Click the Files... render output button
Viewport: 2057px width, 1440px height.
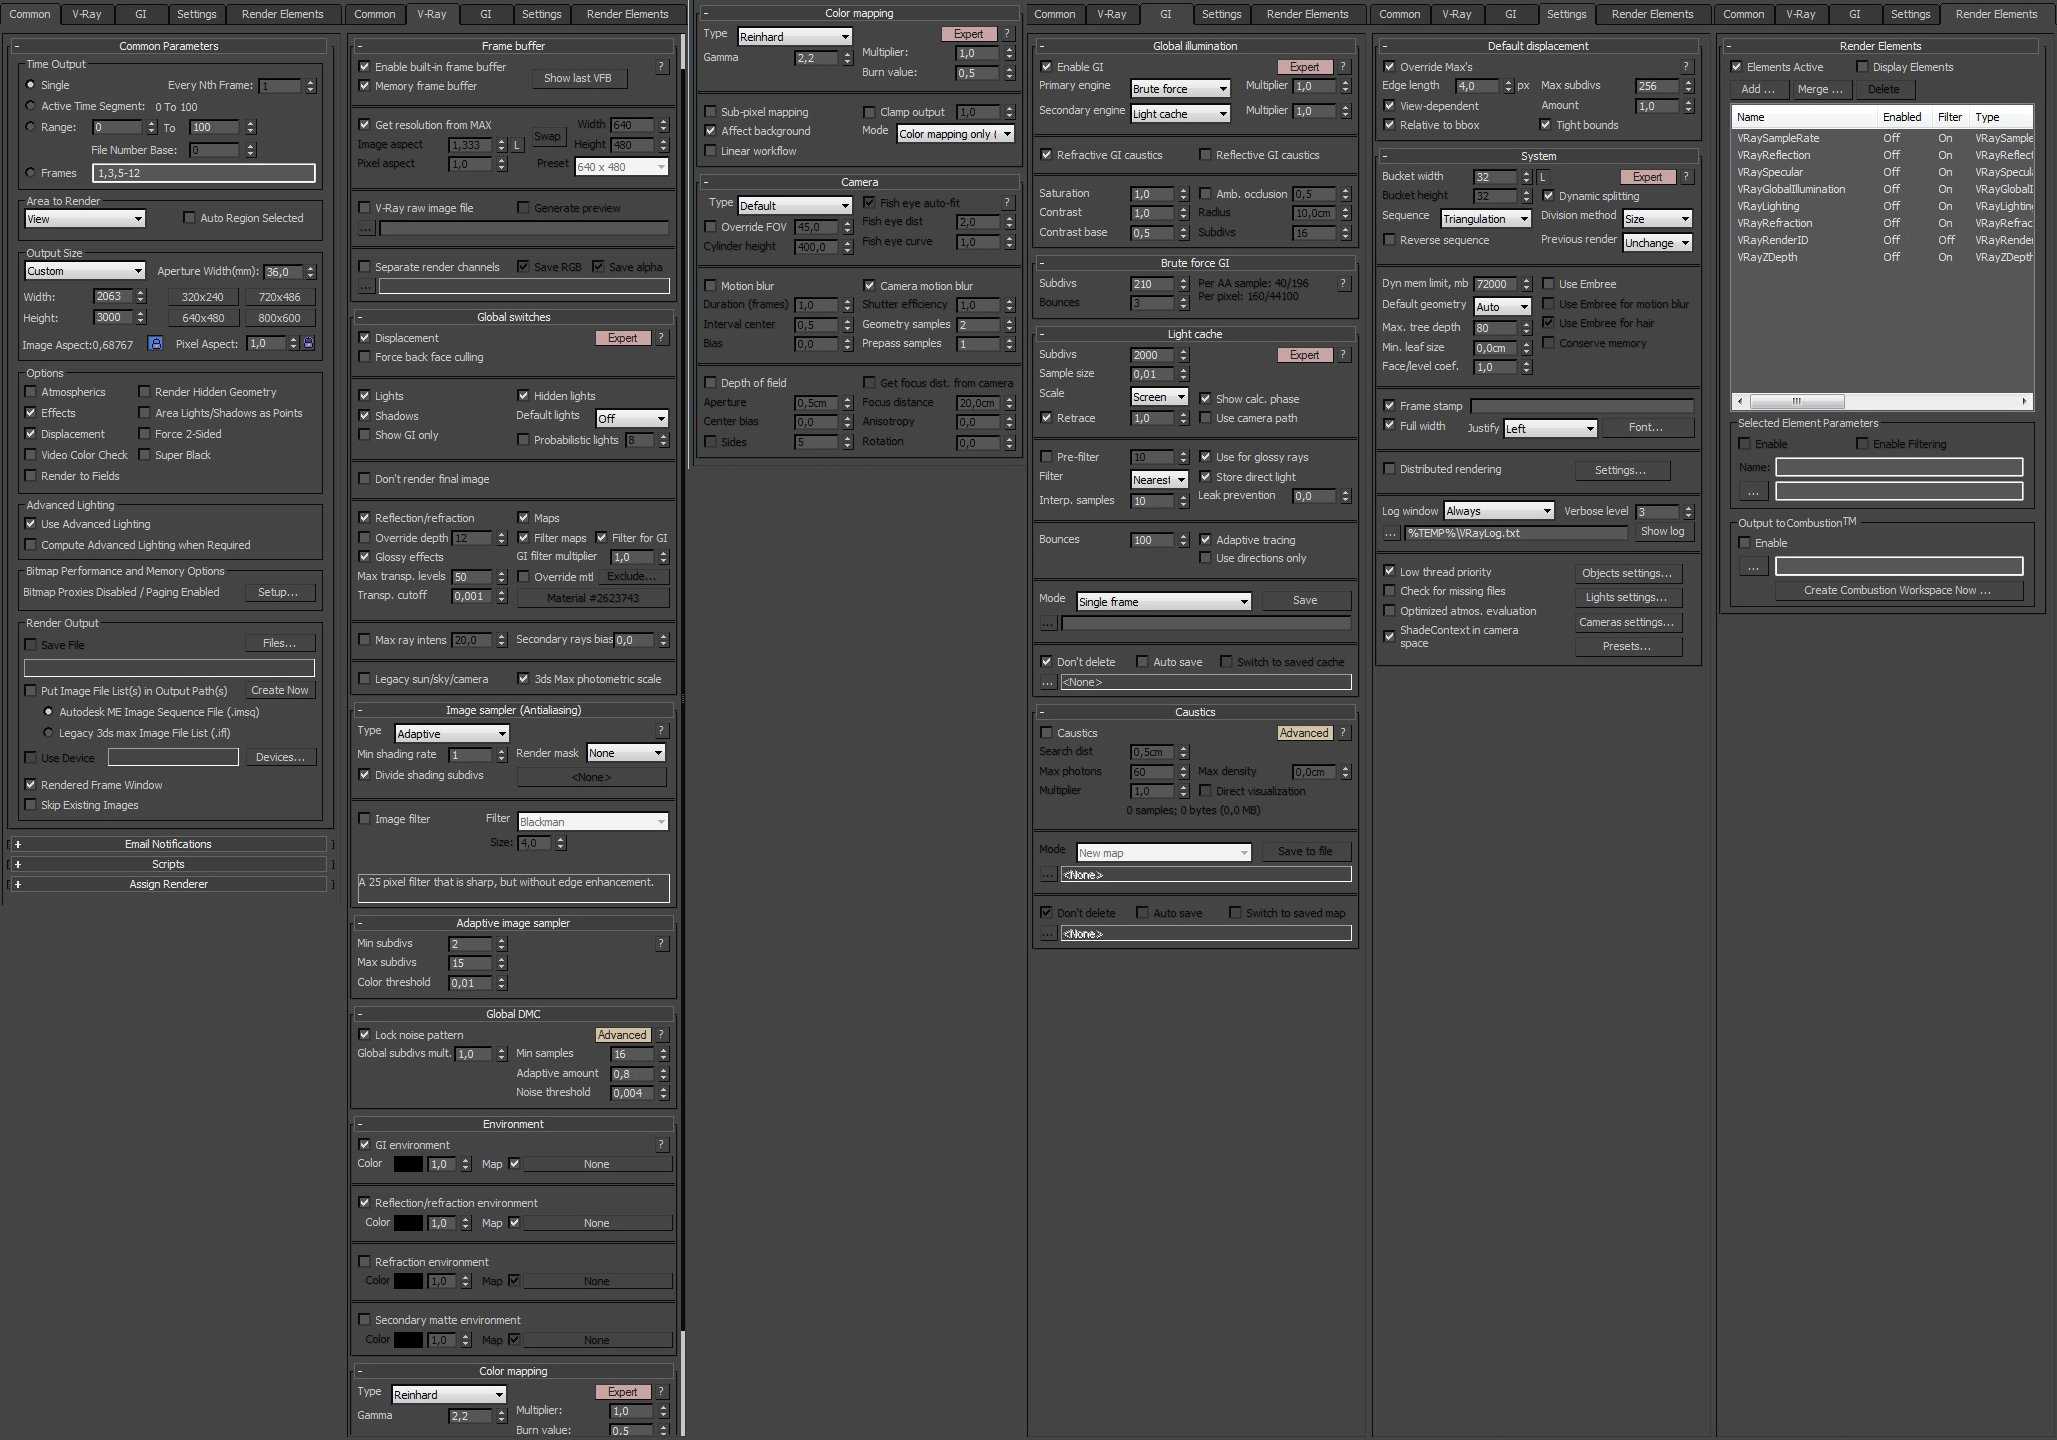279,643
